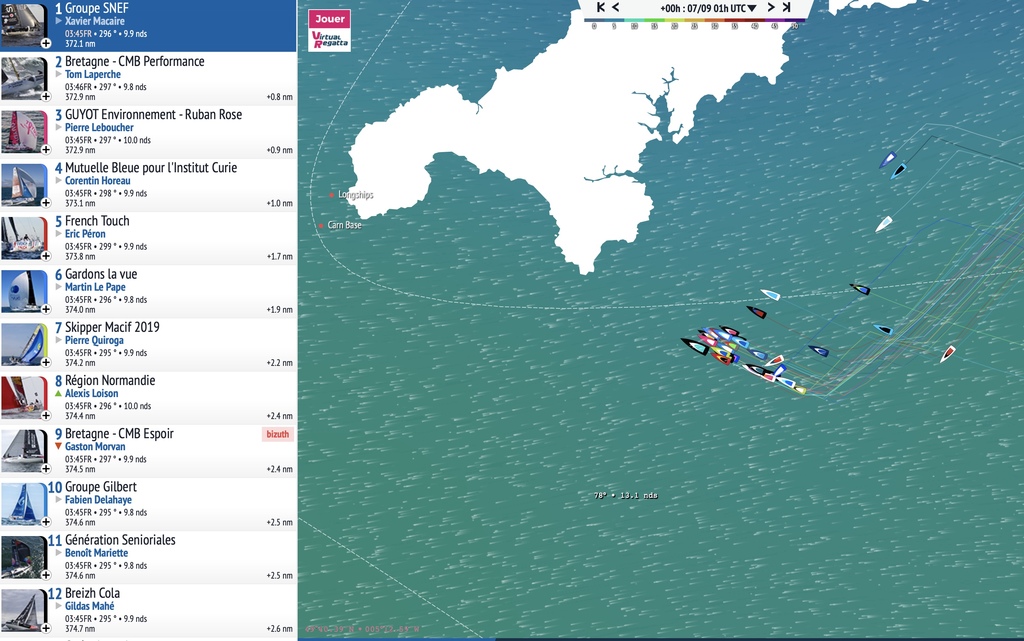Open the Breizh Cola boat photo

pos(24,610)
